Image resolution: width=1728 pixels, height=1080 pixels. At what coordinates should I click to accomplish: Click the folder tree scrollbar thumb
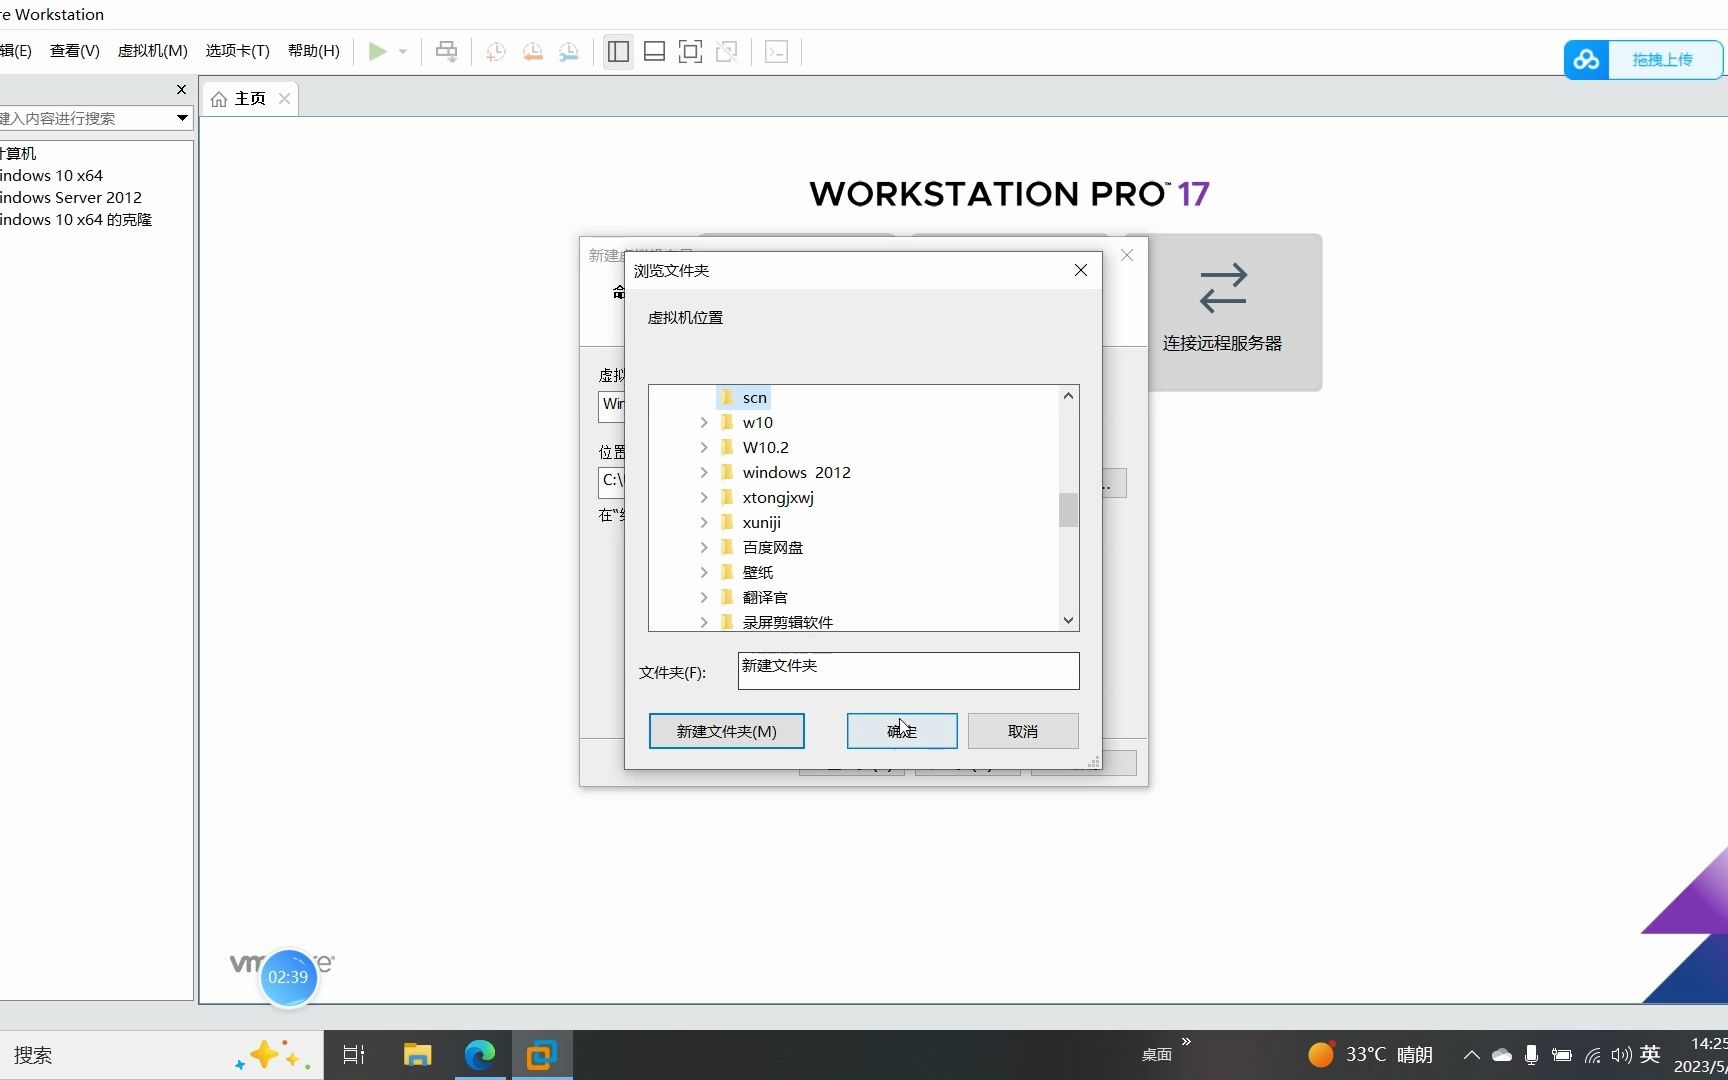[x=1068, y=510]
